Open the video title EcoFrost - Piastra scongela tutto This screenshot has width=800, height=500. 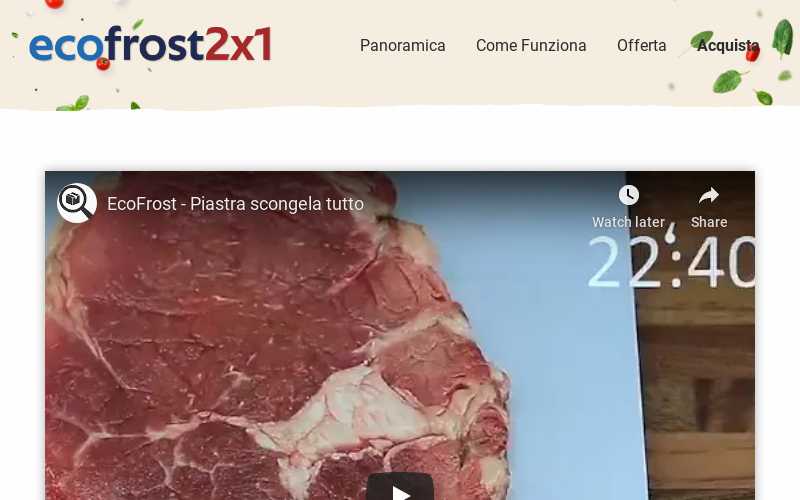coord(235,204)
